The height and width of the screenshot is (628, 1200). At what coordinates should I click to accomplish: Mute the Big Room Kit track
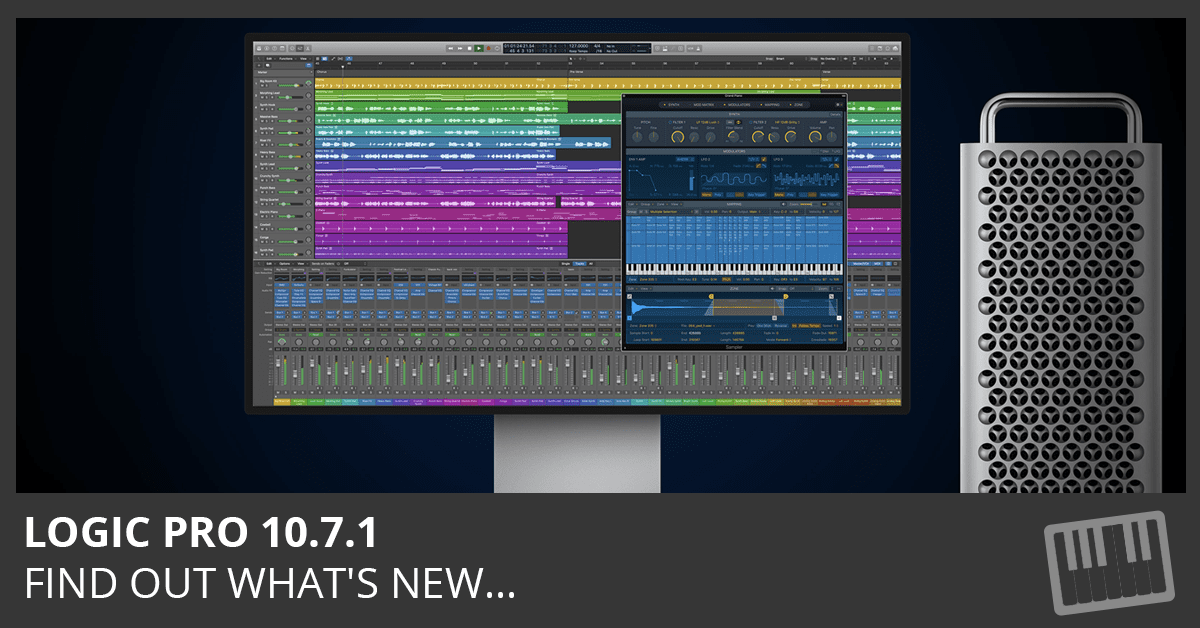(262, 85)
